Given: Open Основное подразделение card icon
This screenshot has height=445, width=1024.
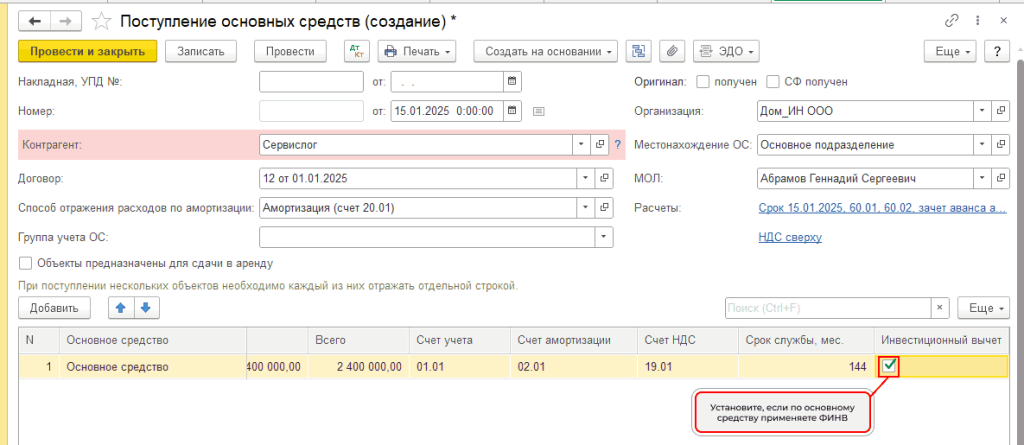Looking at the screenshot, I should [1000, 144].
